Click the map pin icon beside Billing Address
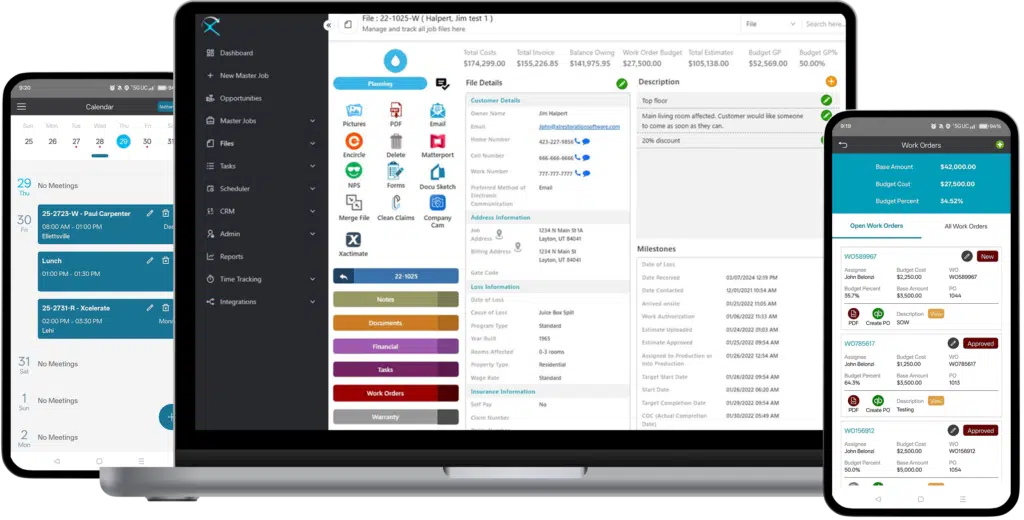This screenshot has width=1024, height=520. tap(518, 246)
